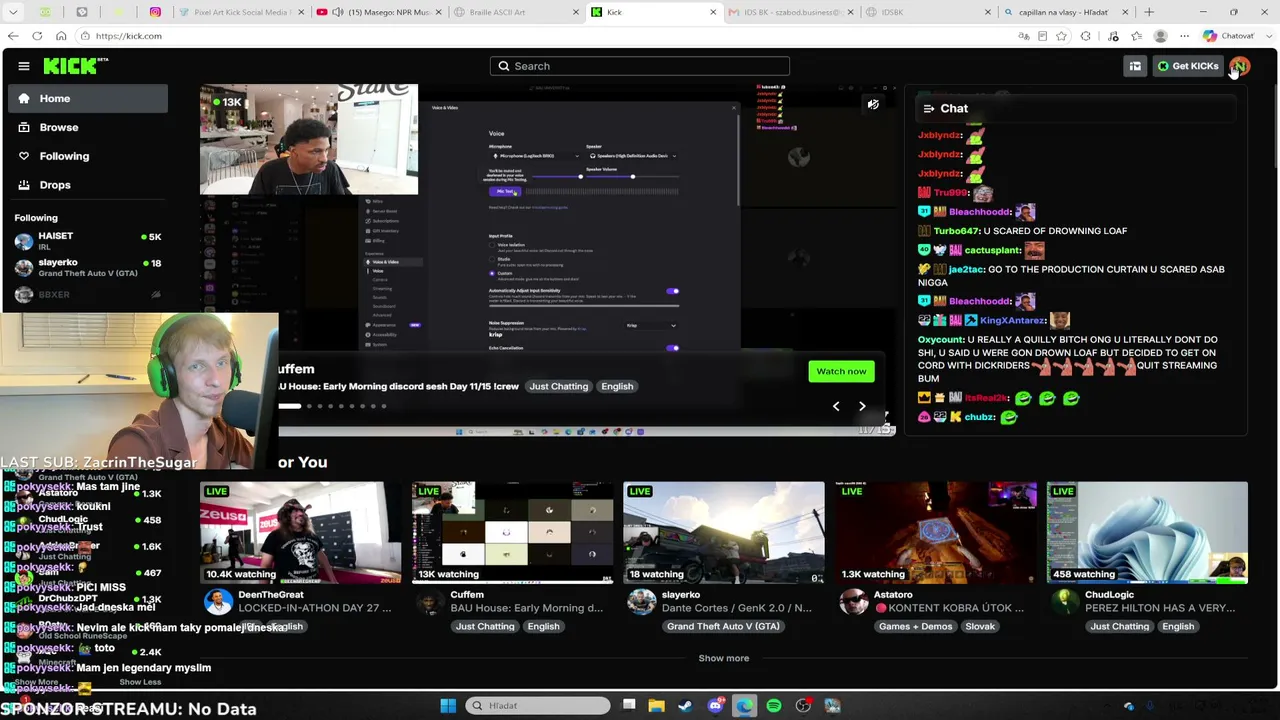Switch to the pinned Instagram tab

tap(155, 12)
